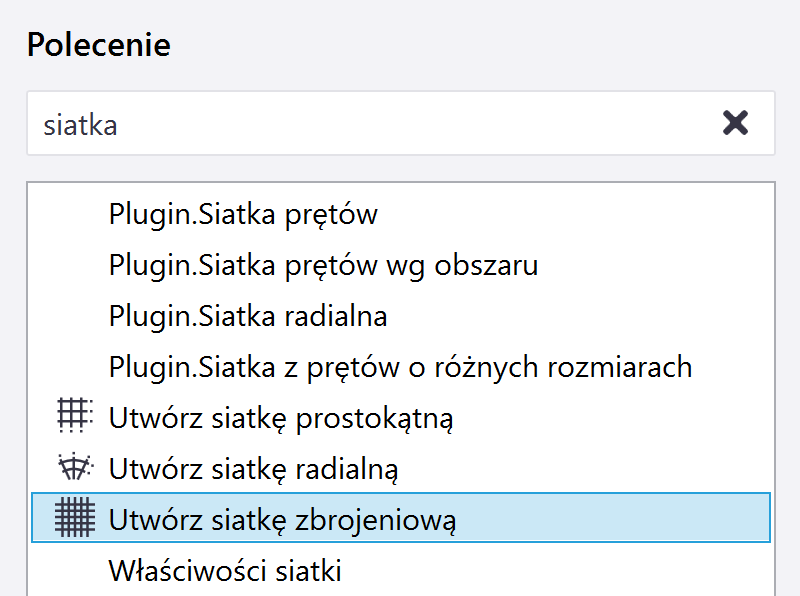Clear the search with the X icon
The height and width of the screenshot is (596, 800).
(x=735, y=123)
